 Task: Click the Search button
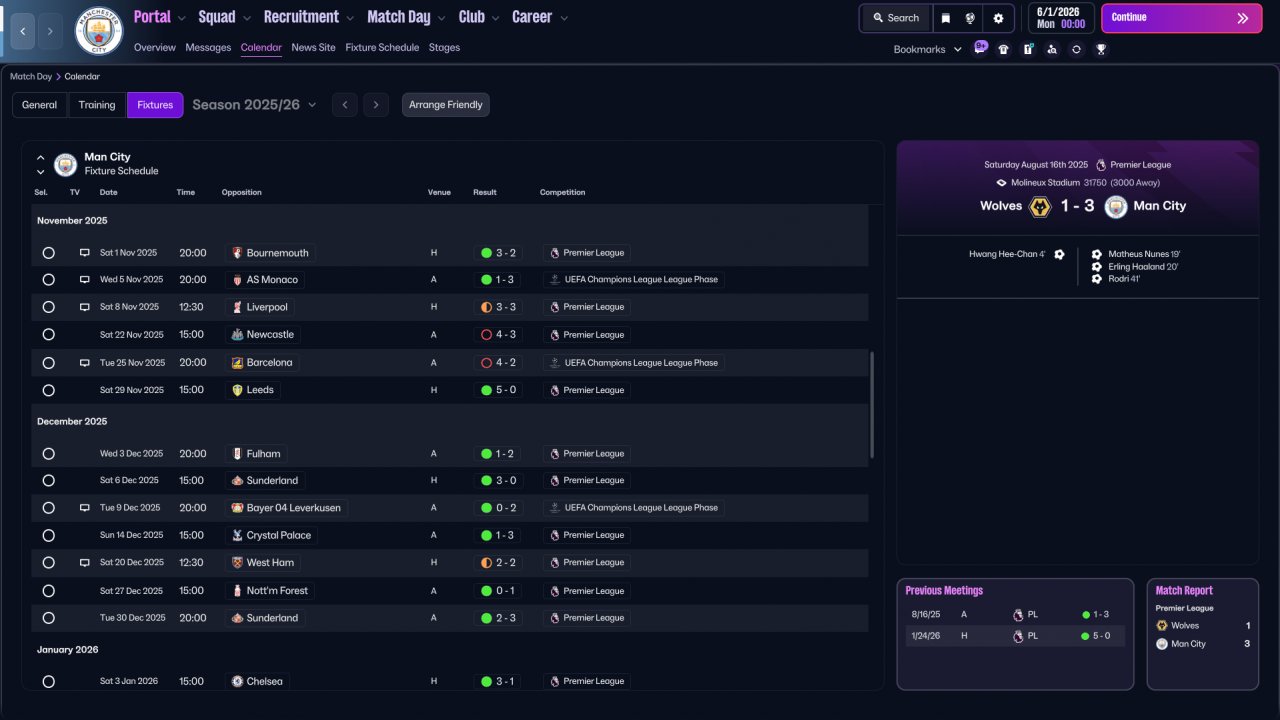point(896,18)
